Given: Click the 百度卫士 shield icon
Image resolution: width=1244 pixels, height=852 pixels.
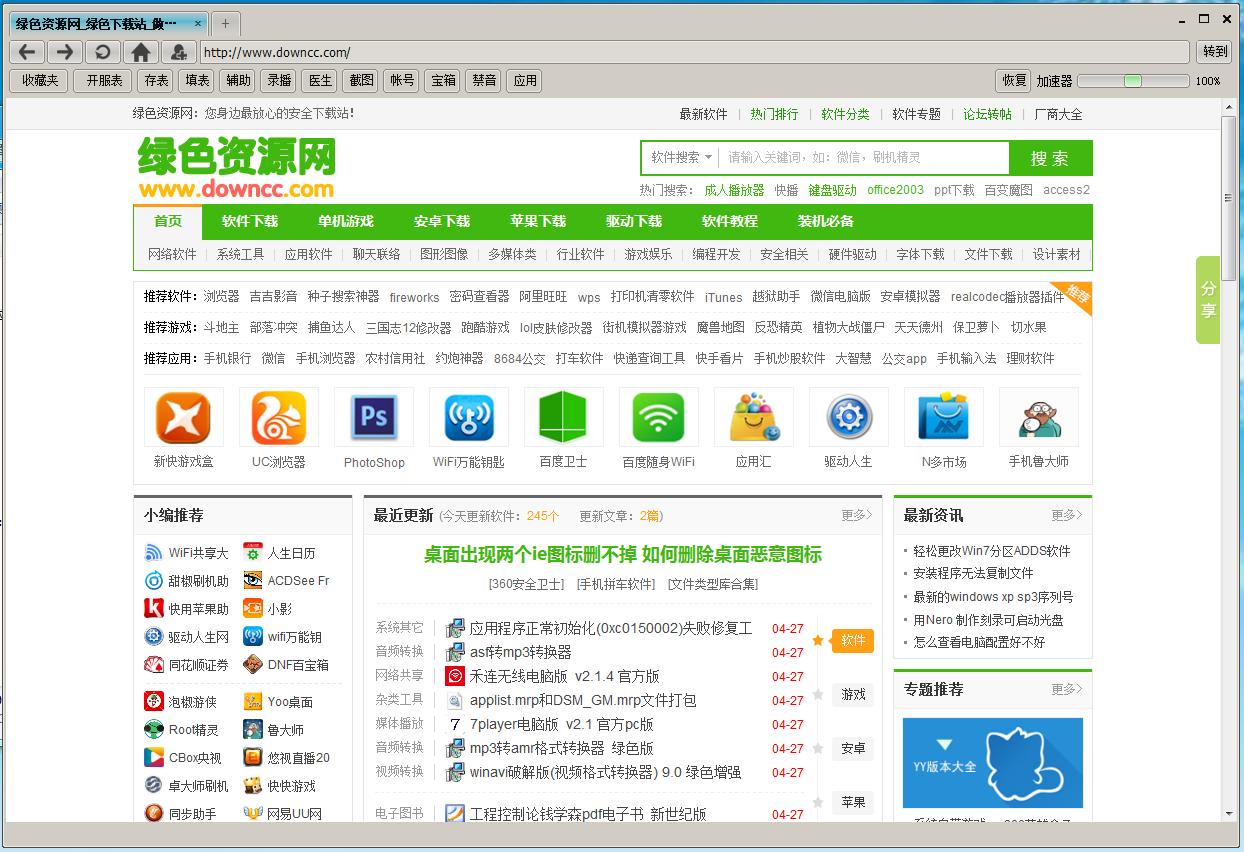Looking at the screenshot, I should [563, 416].
